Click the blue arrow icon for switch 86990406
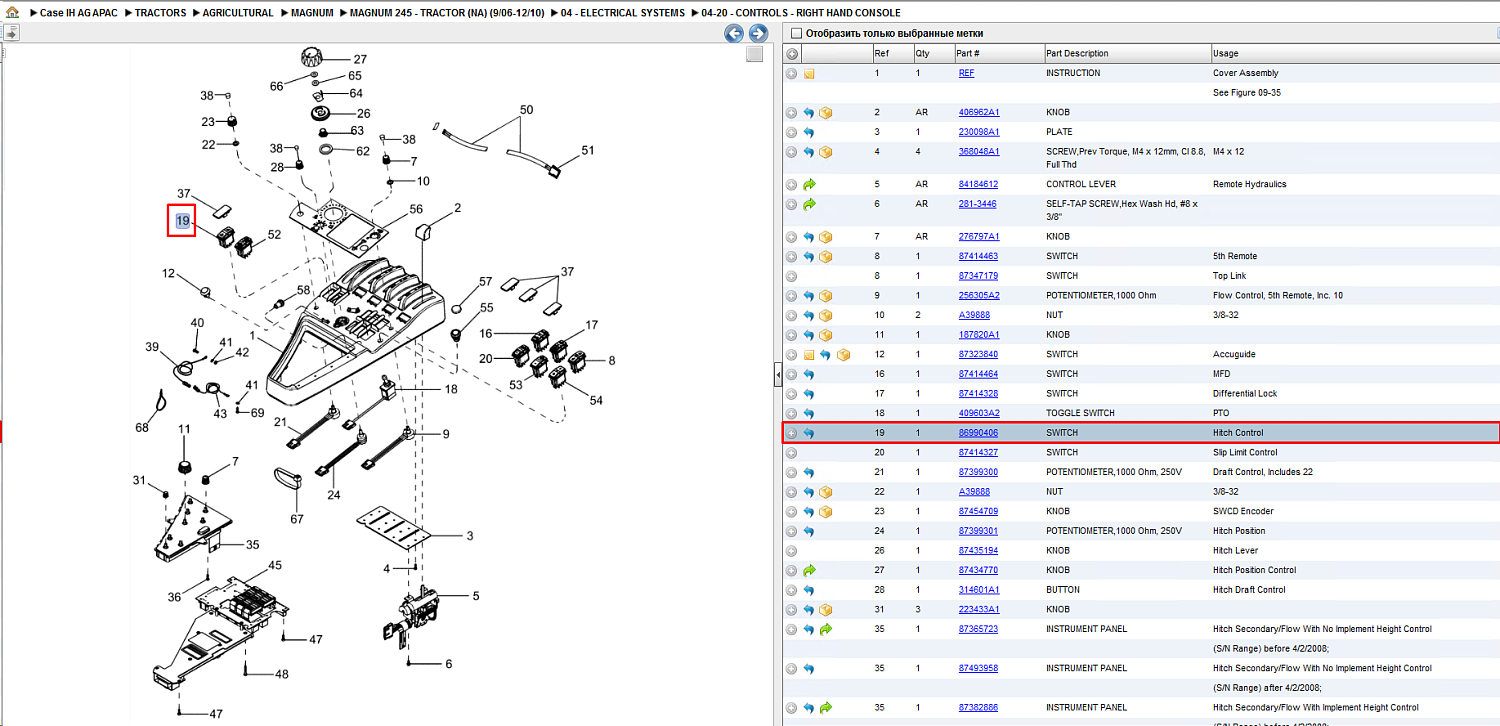The image size is (1500, 726). (809, 433)
